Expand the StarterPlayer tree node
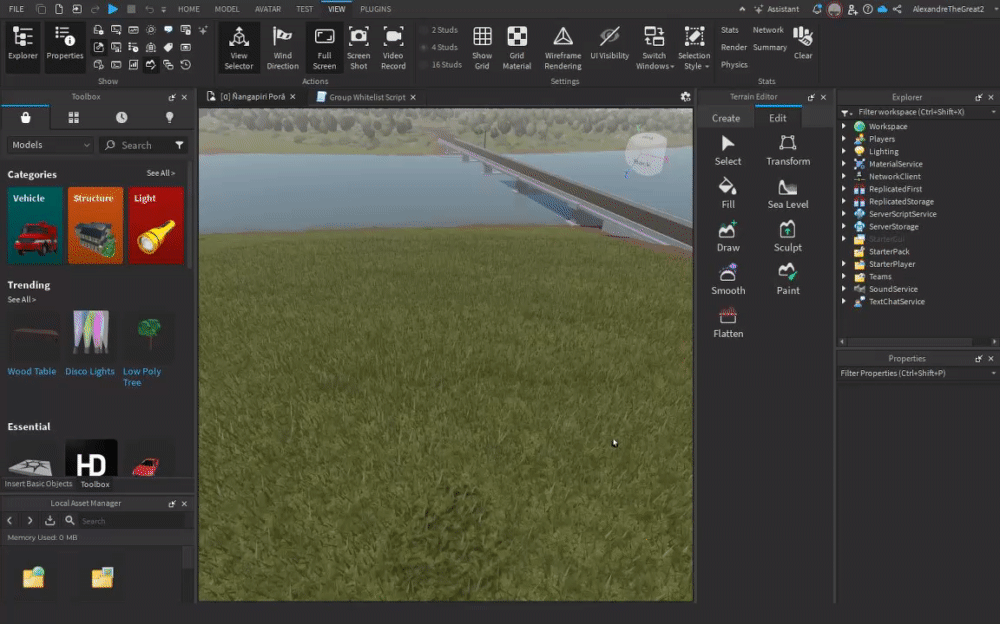 tap(844, 264)
